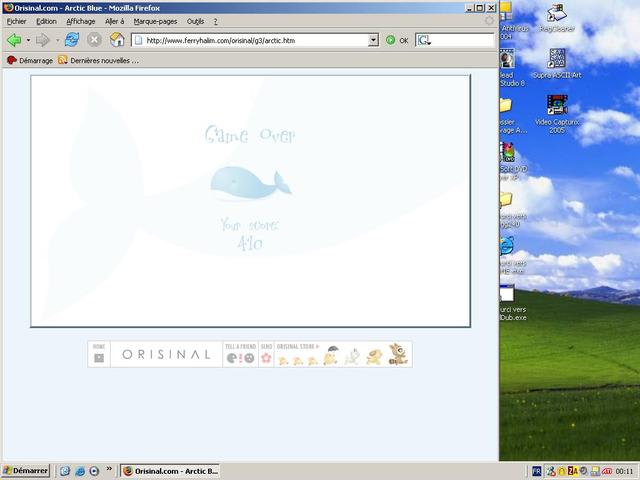
Task: Click the green Back arrow in Firefox
Action: tap(14, 40)
